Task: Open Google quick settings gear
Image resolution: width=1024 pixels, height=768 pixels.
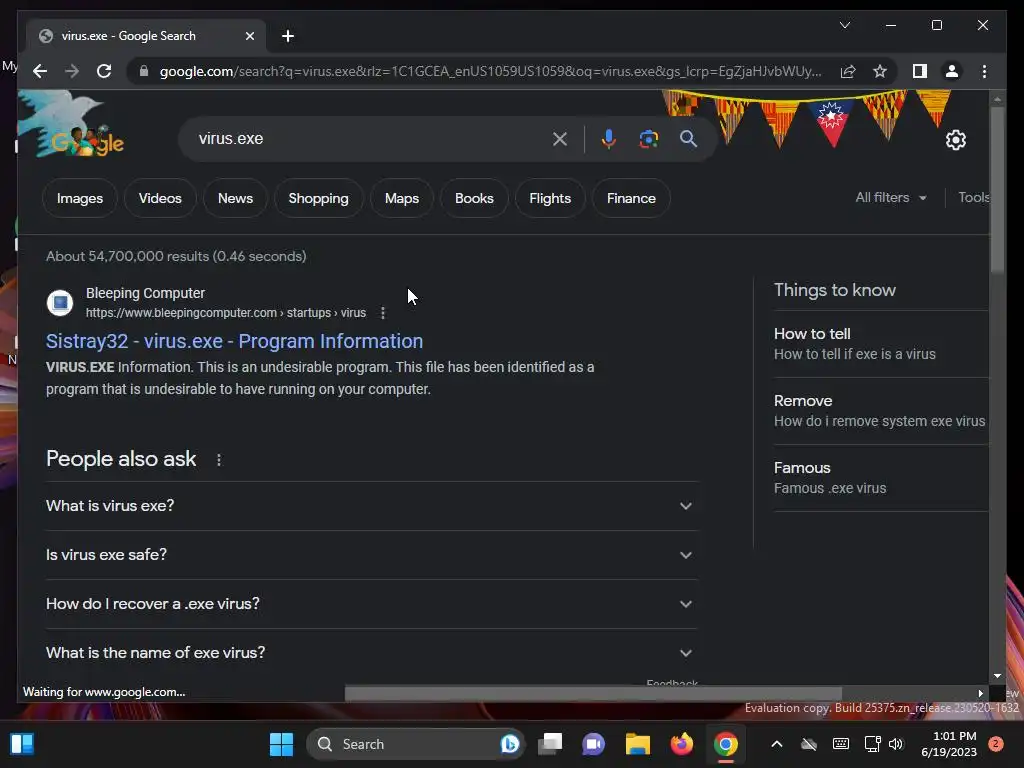Action: pos(955,140)
